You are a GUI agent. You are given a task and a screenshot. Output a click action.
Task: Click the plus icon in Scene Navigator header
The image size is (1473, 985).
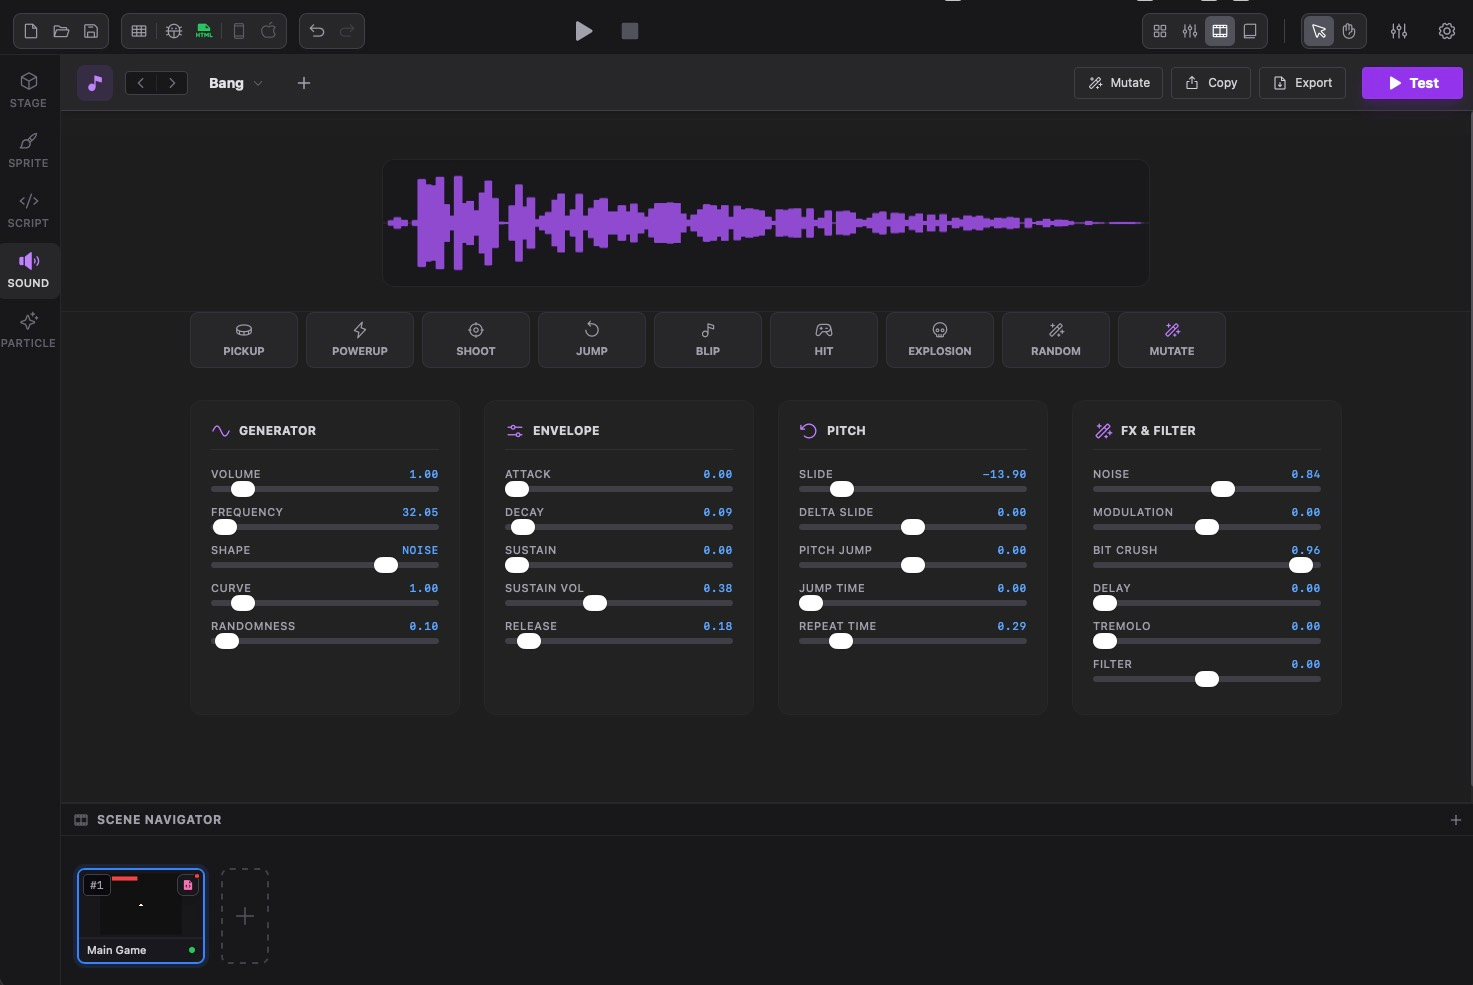coord(1456,820)
